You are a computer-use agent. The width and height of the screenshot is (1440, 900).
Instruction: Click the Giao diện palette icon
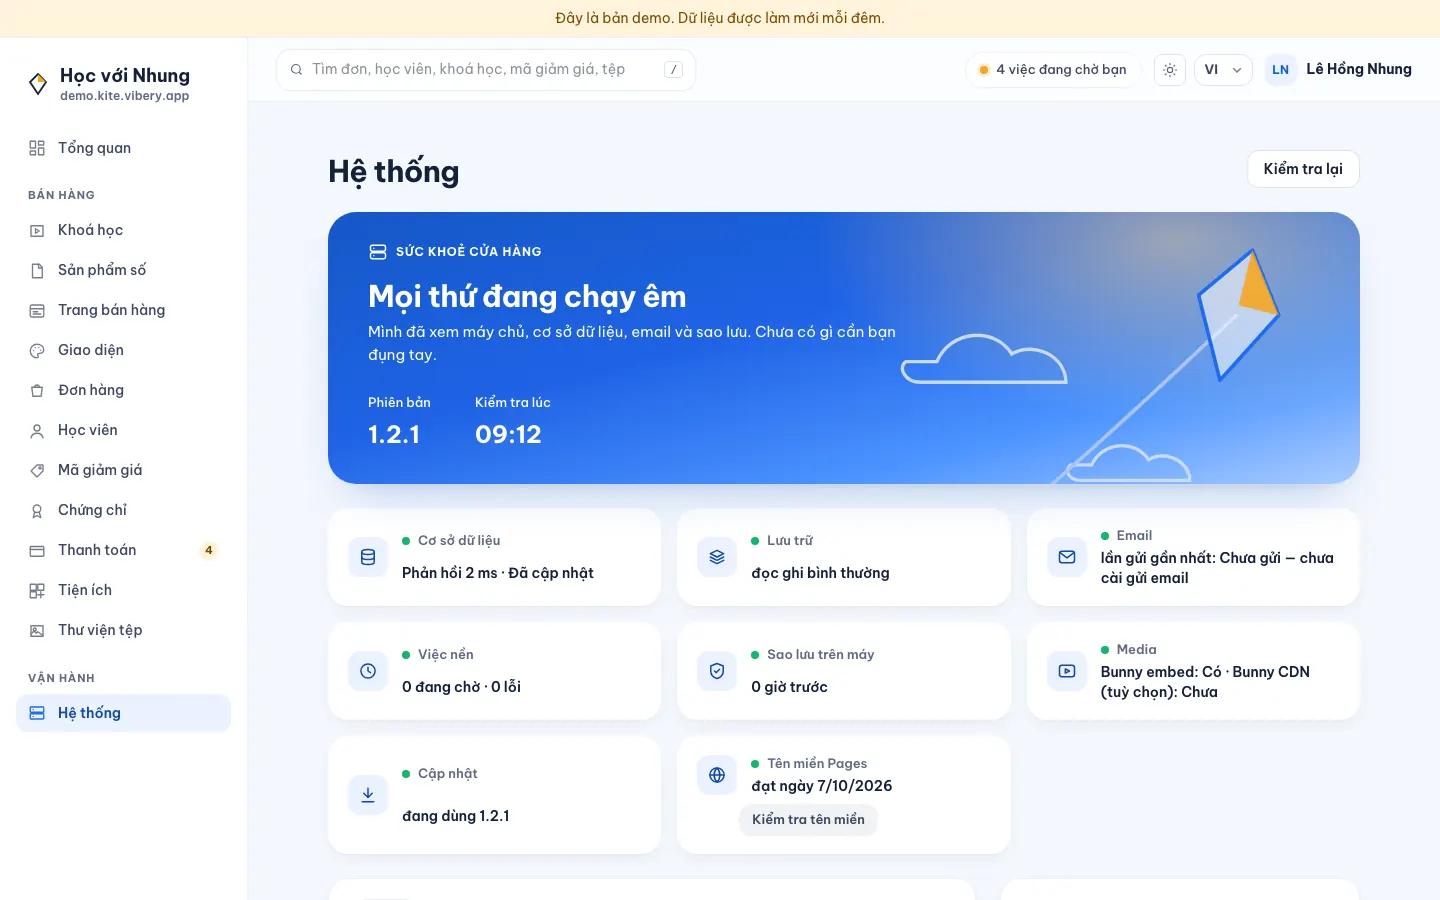point(37,350)
